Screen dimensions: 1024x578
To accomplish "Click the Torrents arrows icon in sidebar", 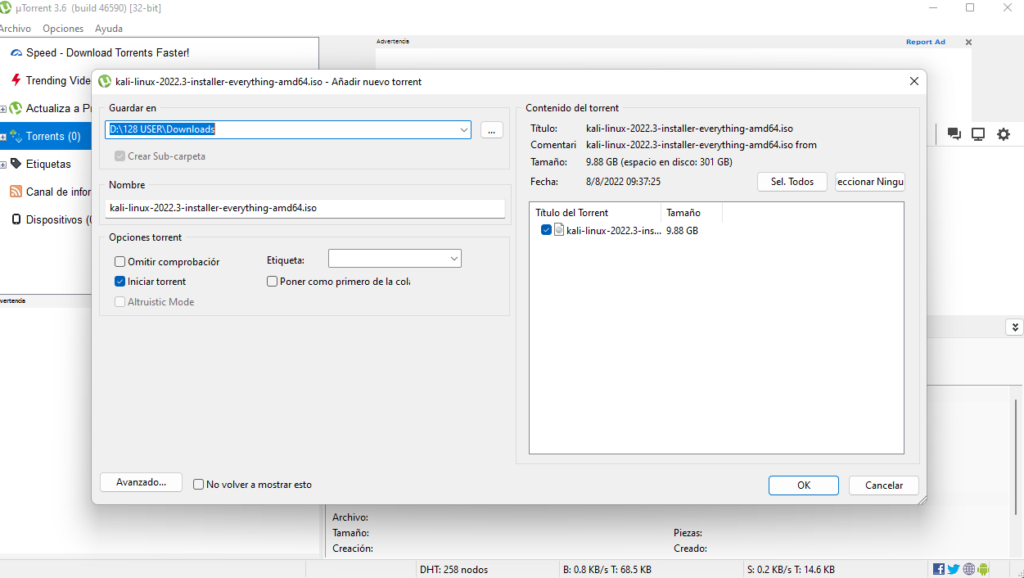I will point(16,136).
